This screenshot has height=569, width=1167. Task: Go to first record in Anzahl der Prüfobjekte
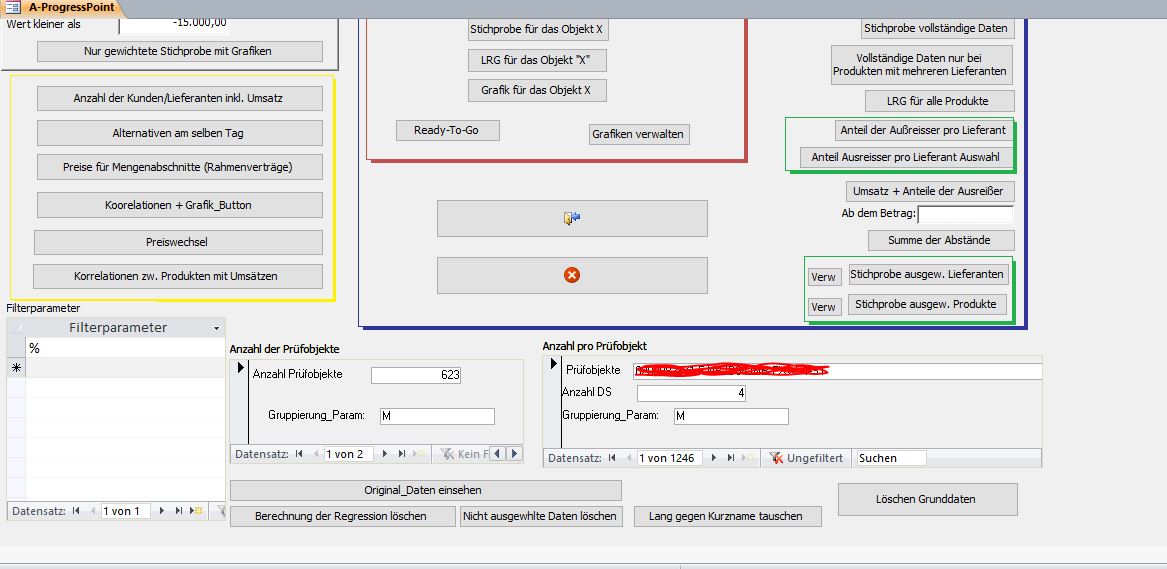pyautogui.click(x=299, y=454)
